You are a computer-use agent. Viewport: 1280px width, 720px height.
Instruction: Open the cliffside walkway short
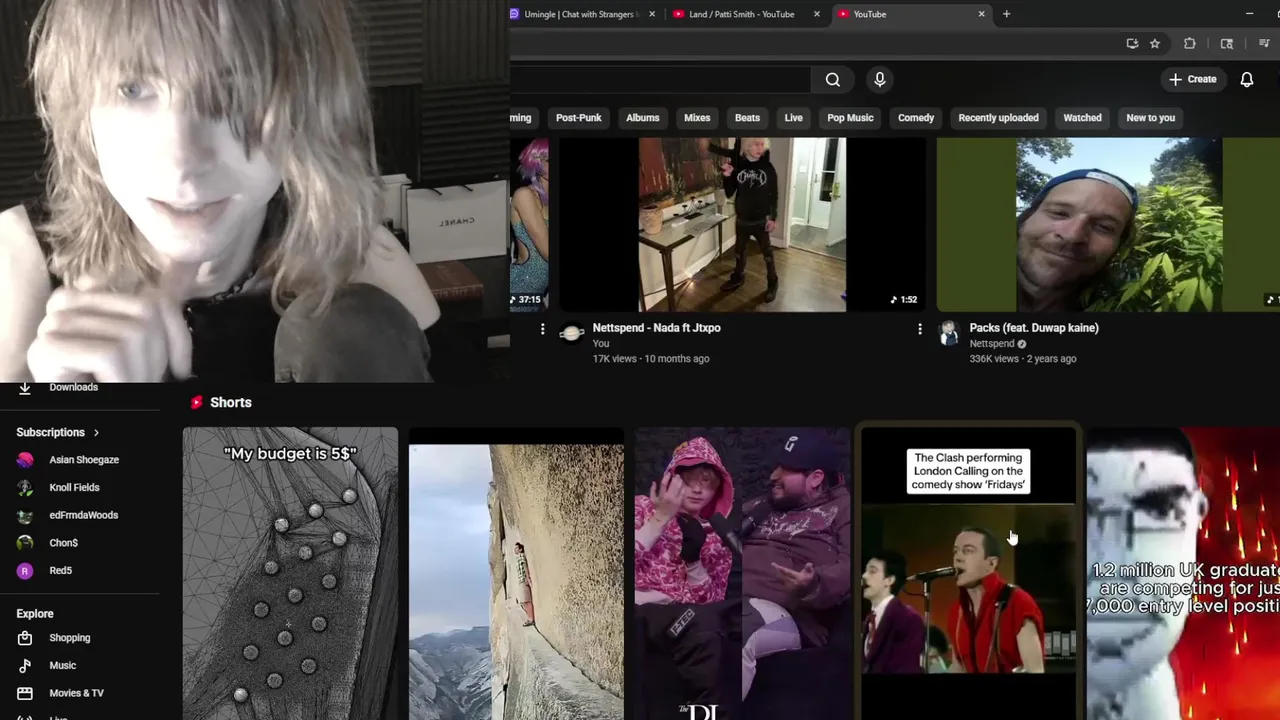(x=516, y=574)
